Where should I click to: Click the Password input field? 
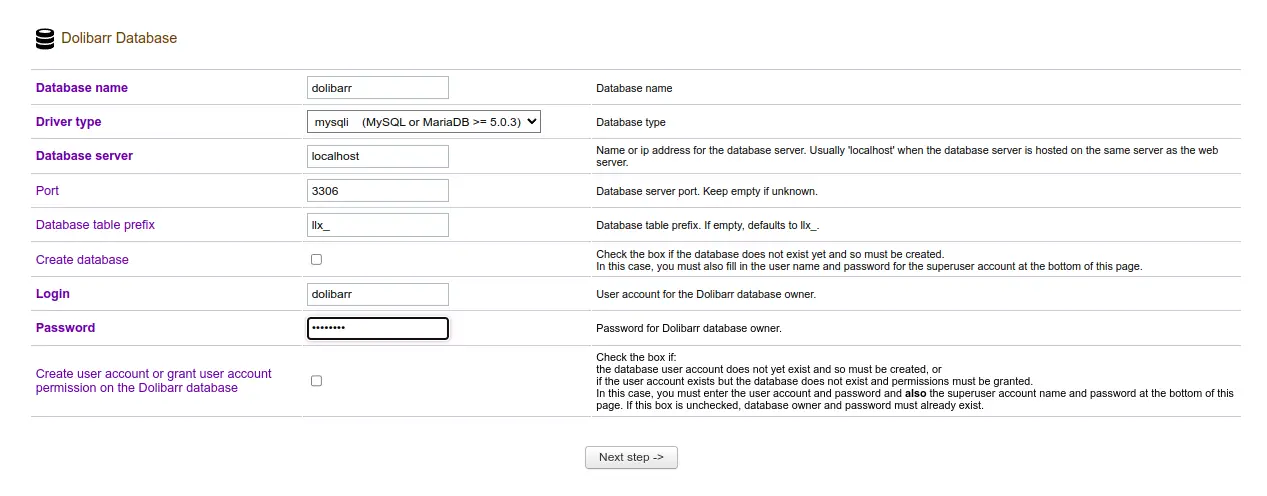pos(378,328)
